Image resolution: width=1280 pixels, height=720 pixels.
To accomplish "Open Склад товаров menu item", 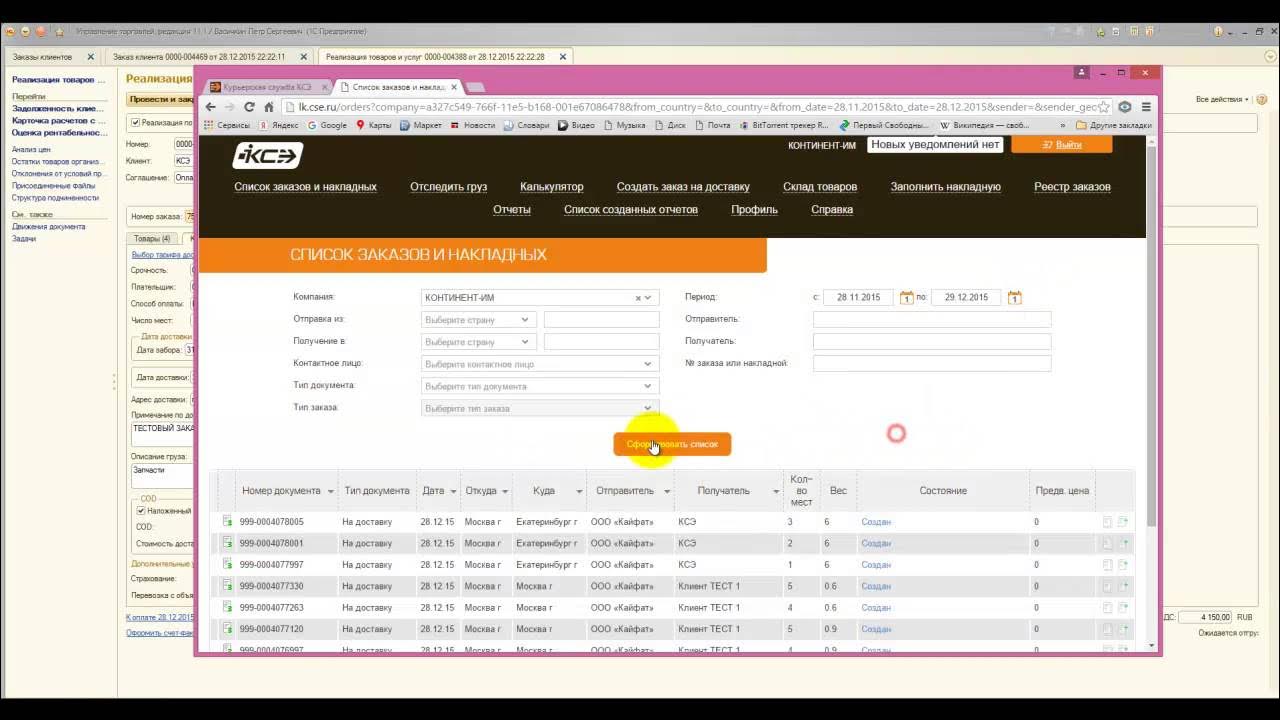I will coord(820,187).
